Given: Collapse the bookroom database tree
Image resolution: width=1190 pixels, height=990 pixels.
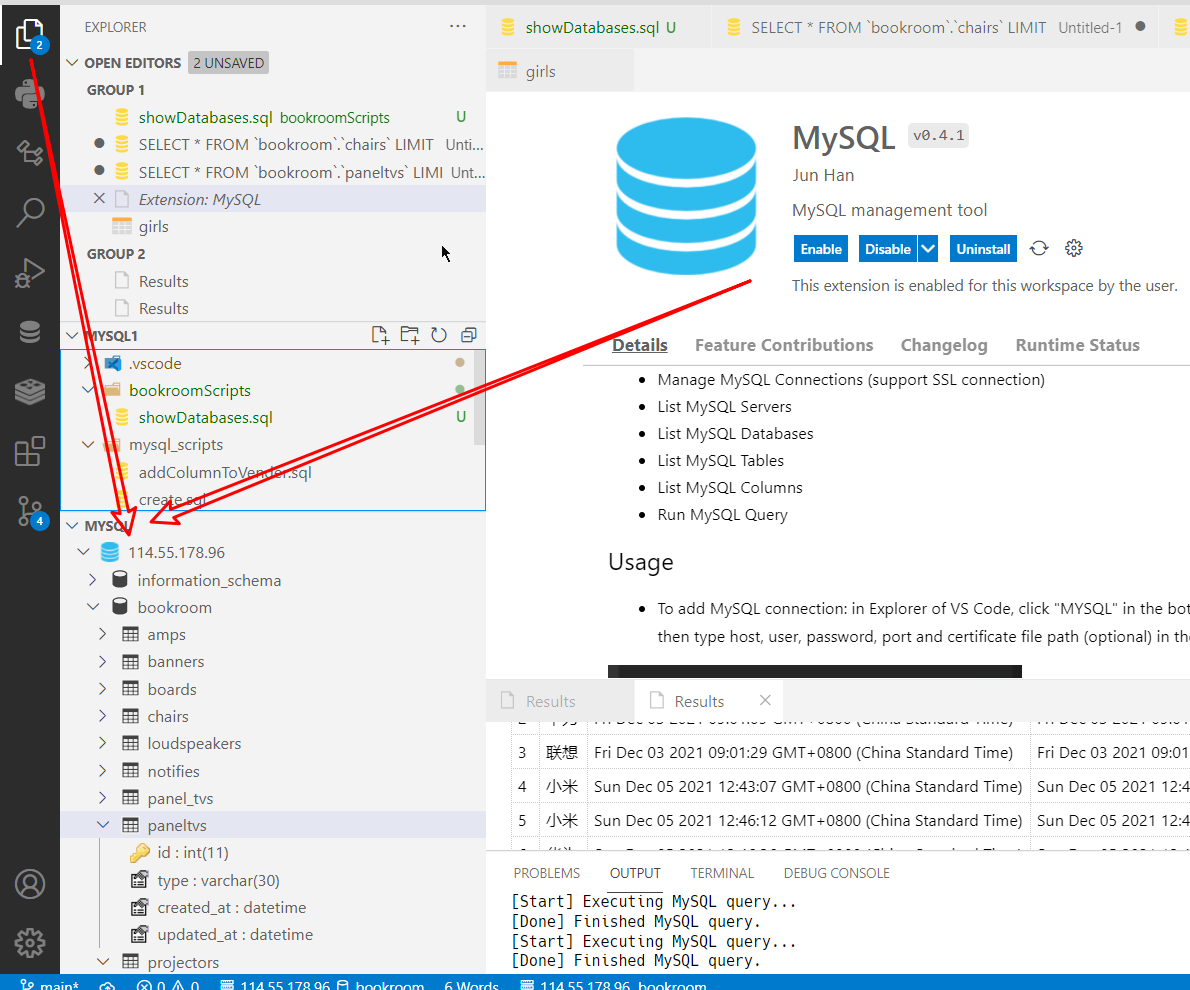Looking at the screenshot, I should click(x=92, y=607).
